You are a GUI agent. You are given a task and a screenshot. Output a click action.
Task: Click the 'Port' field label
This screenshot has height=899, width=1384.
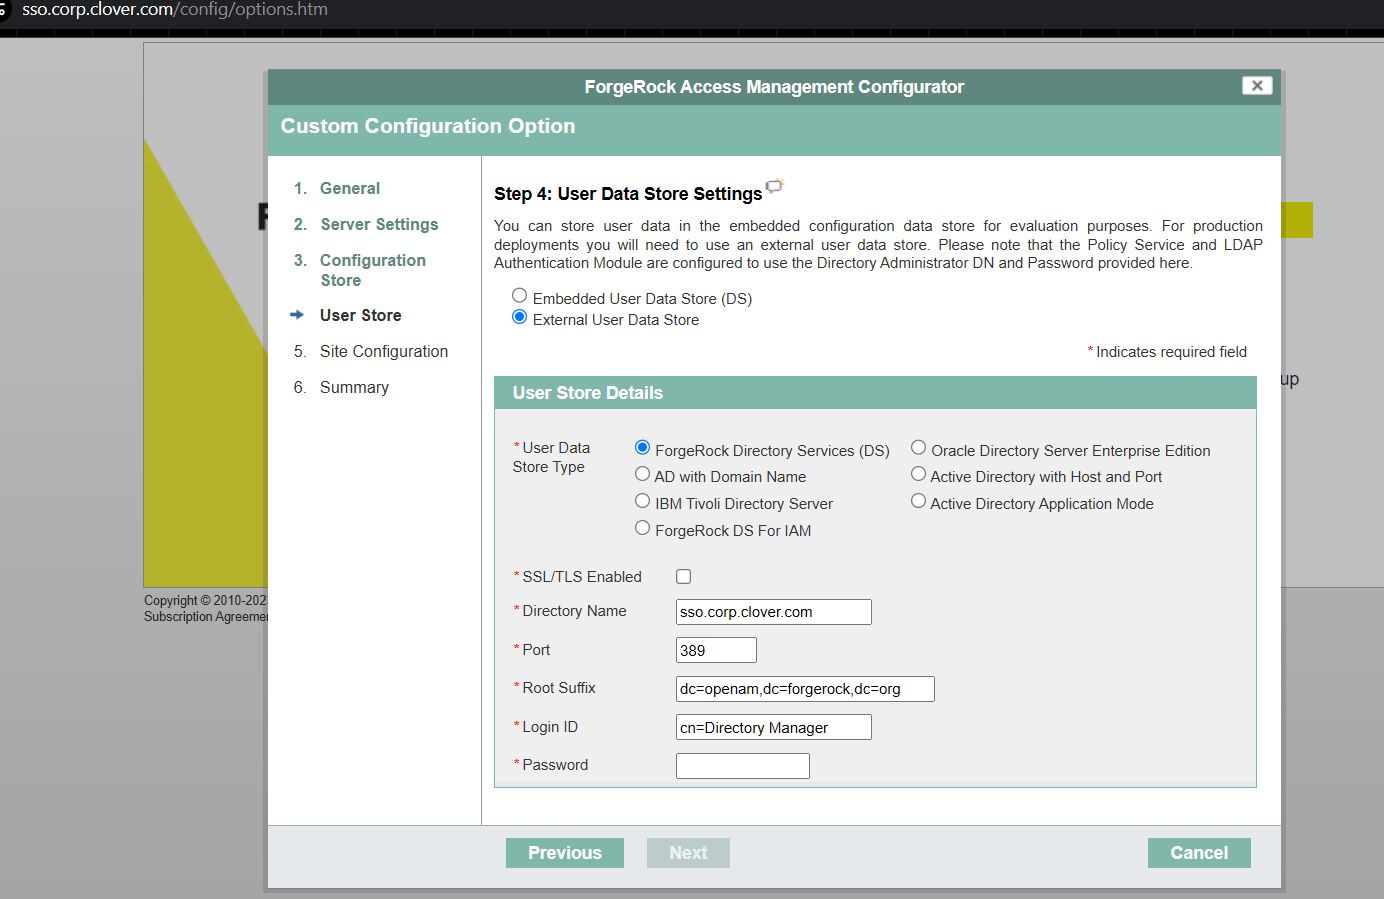point(532,650)
